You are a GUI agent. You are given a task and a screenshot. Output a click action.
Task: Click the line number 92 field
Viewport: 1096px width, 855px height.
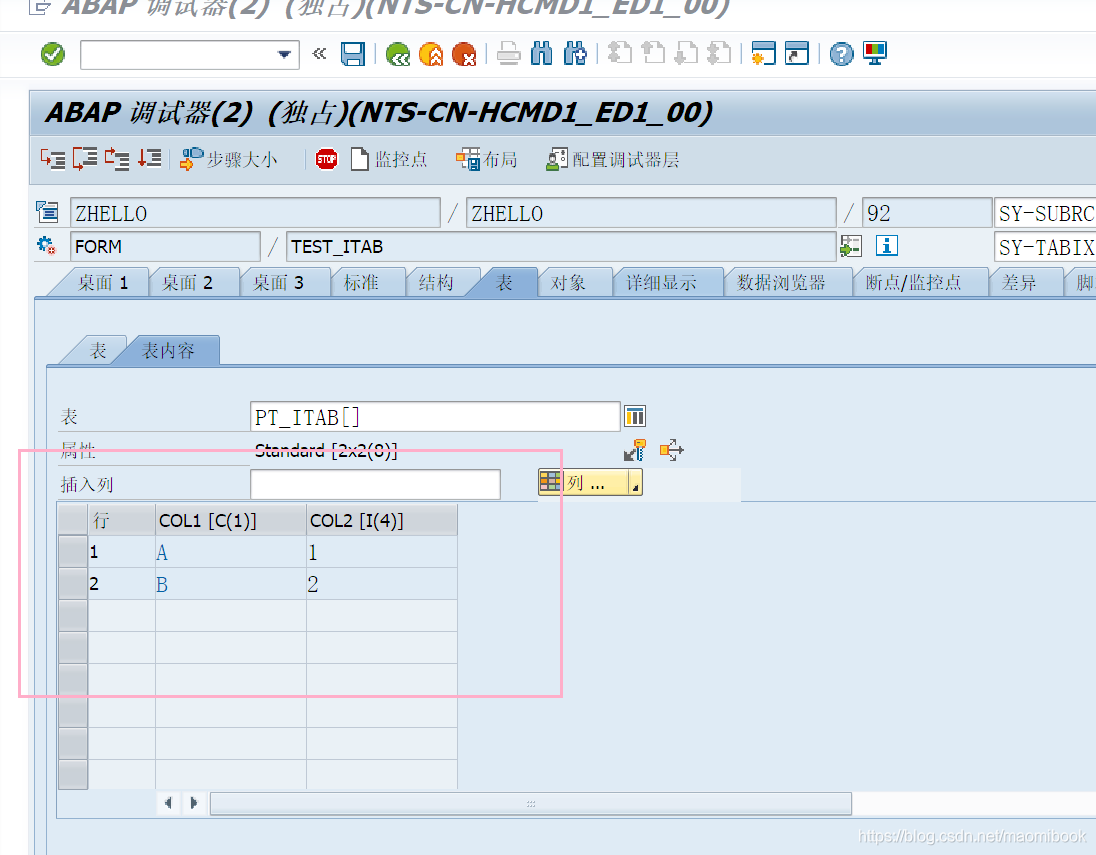(927, 213)
